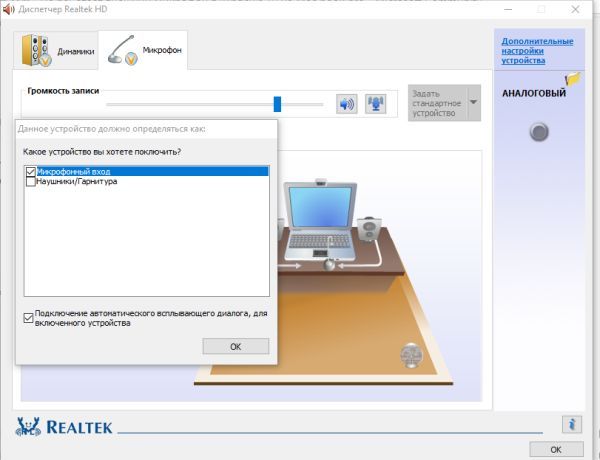This screenshot has height=460, width=600.
Task: Click the Realtek HD speaker title icon
Action: tap(8, 9)
